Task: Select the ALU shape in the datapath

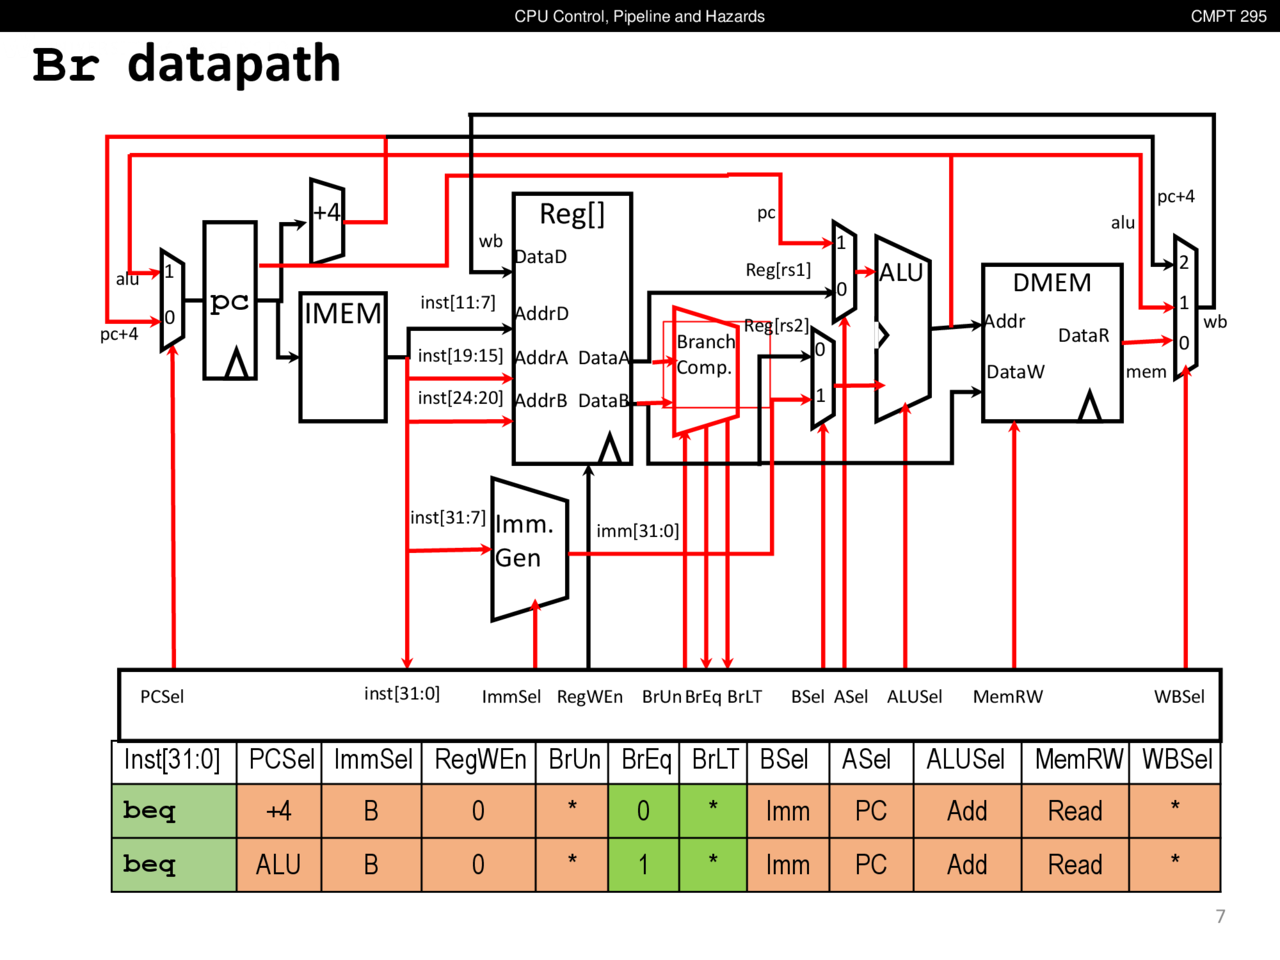Action: tap(902, 330)
